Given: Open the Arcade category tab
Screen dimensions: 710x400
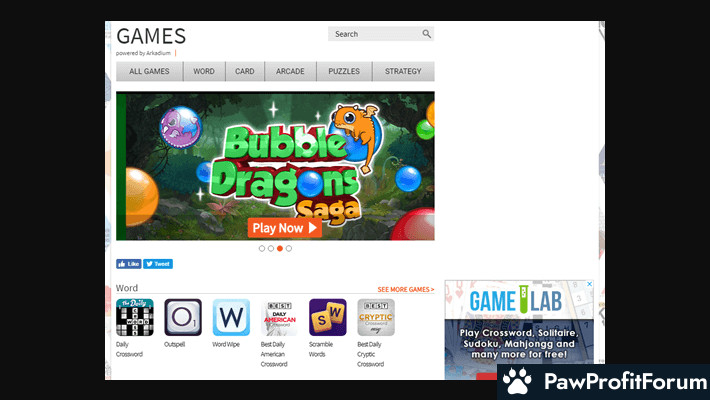Looking at the screenshot, I should 290,71.
